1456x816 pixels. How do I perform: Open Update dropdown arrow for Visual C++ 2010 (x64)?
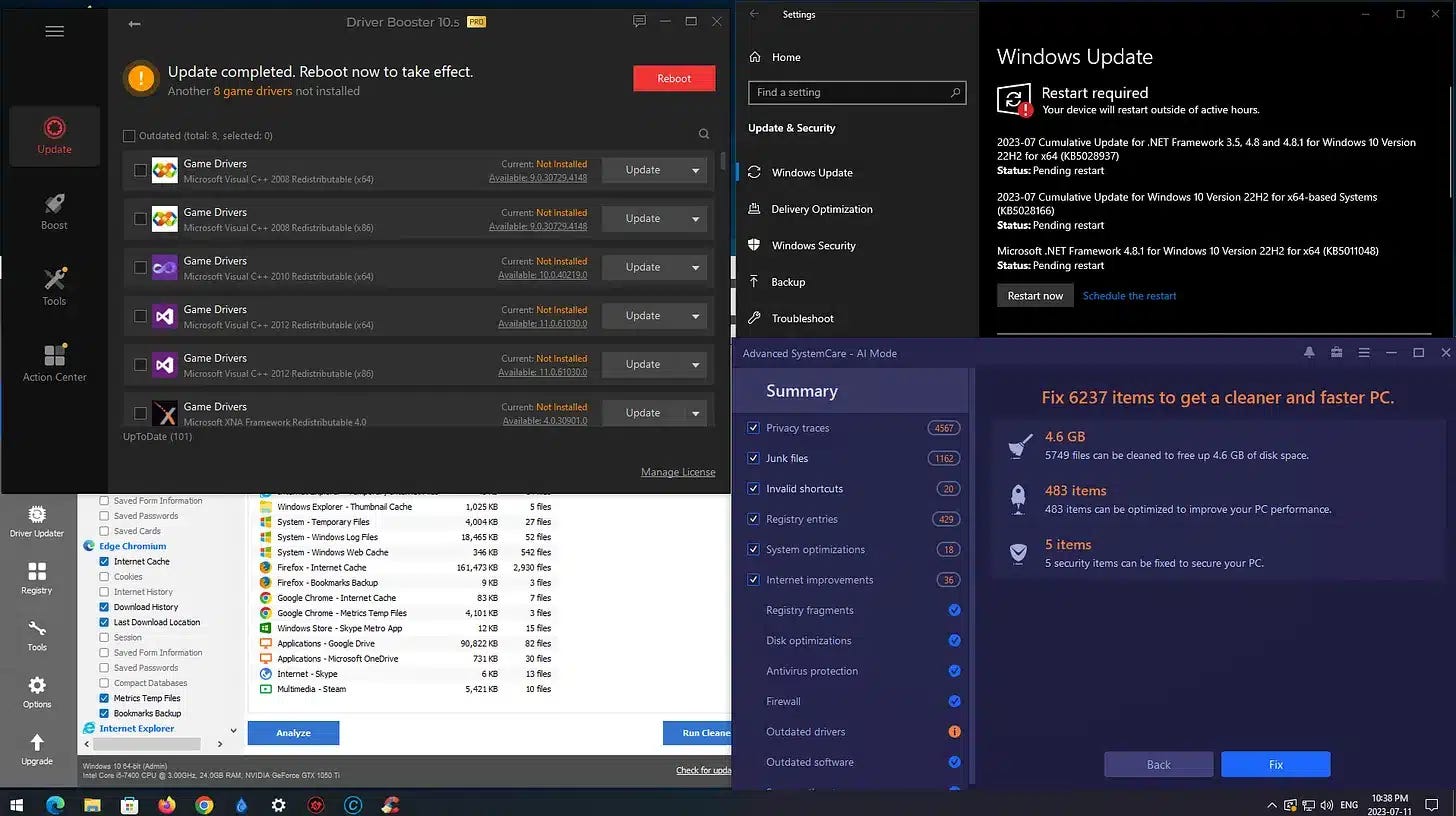(x=695, y=267)
